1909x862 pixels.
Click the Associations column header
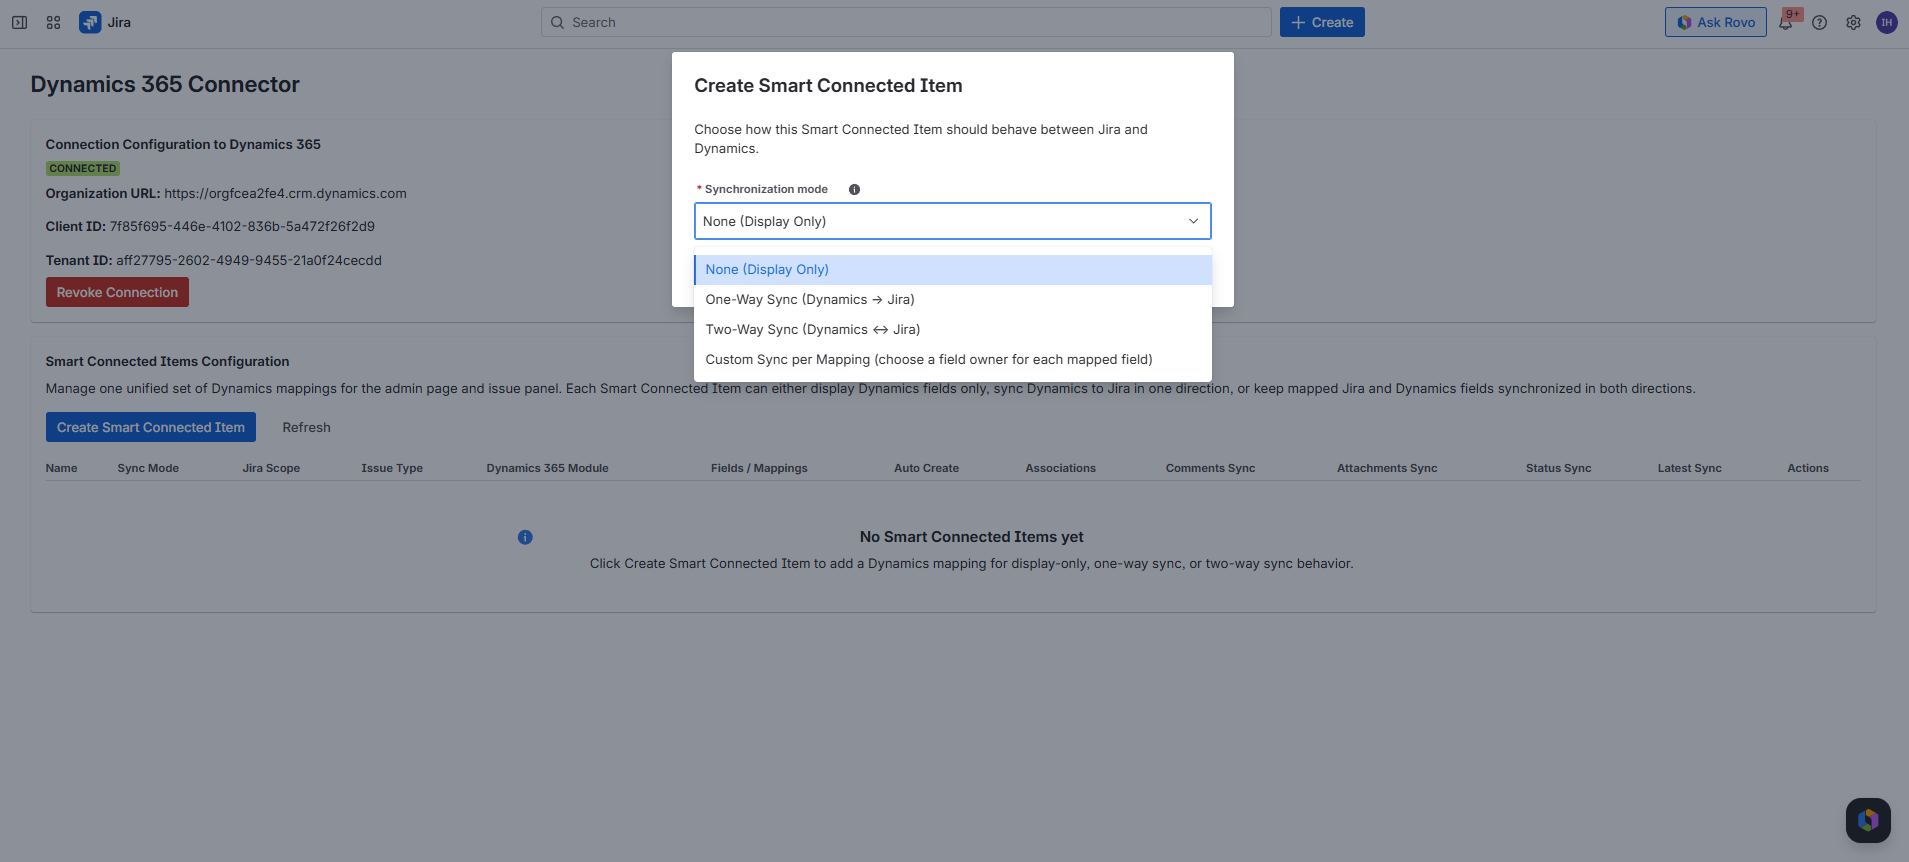(1060, 468)
